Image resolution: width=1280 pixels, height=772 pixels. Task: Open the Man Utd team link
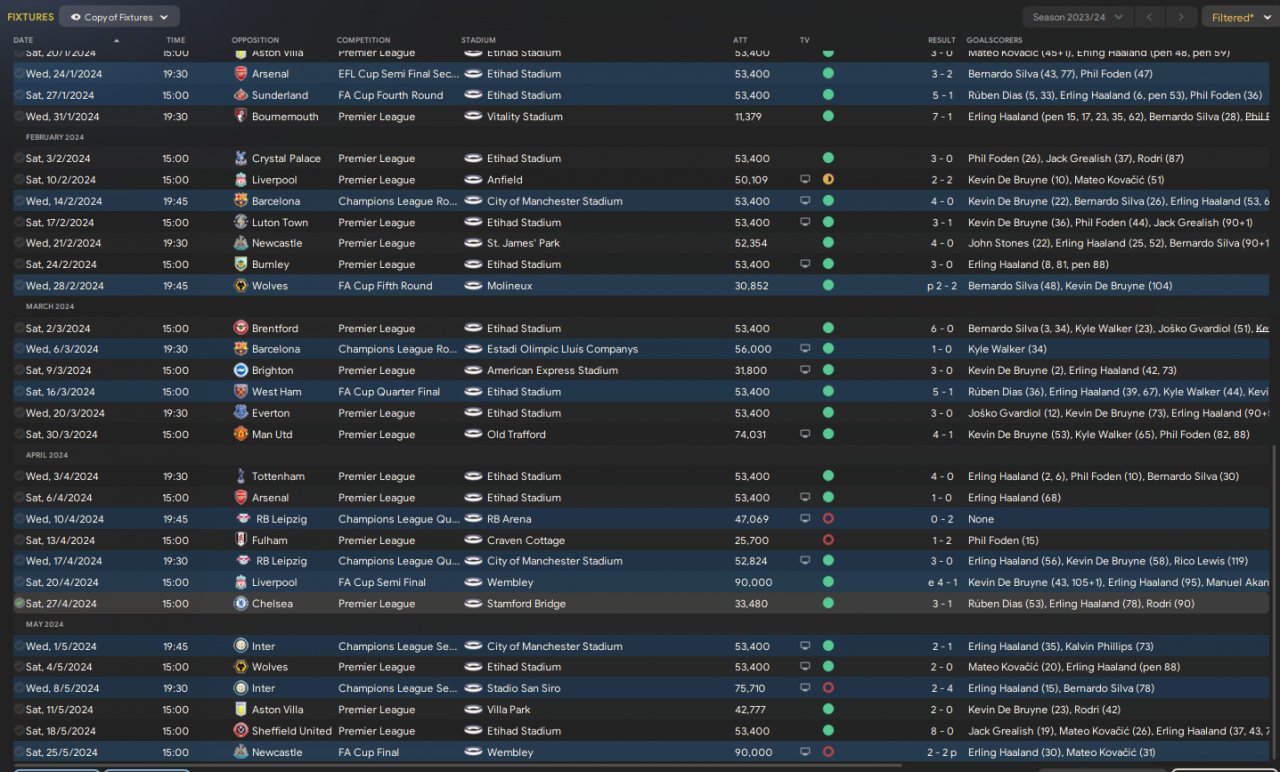(x=272, y=434)
